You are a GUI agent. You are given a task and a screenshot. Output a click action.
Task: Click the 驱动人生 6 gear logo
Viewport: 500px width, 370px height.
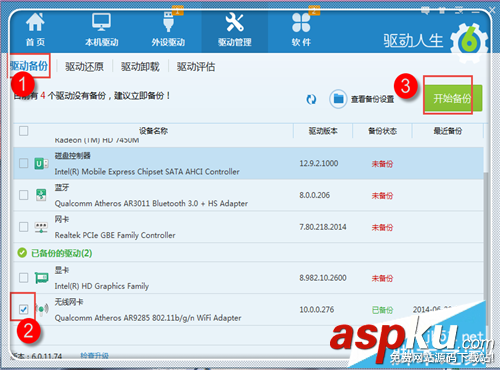[x=469, y=42]
